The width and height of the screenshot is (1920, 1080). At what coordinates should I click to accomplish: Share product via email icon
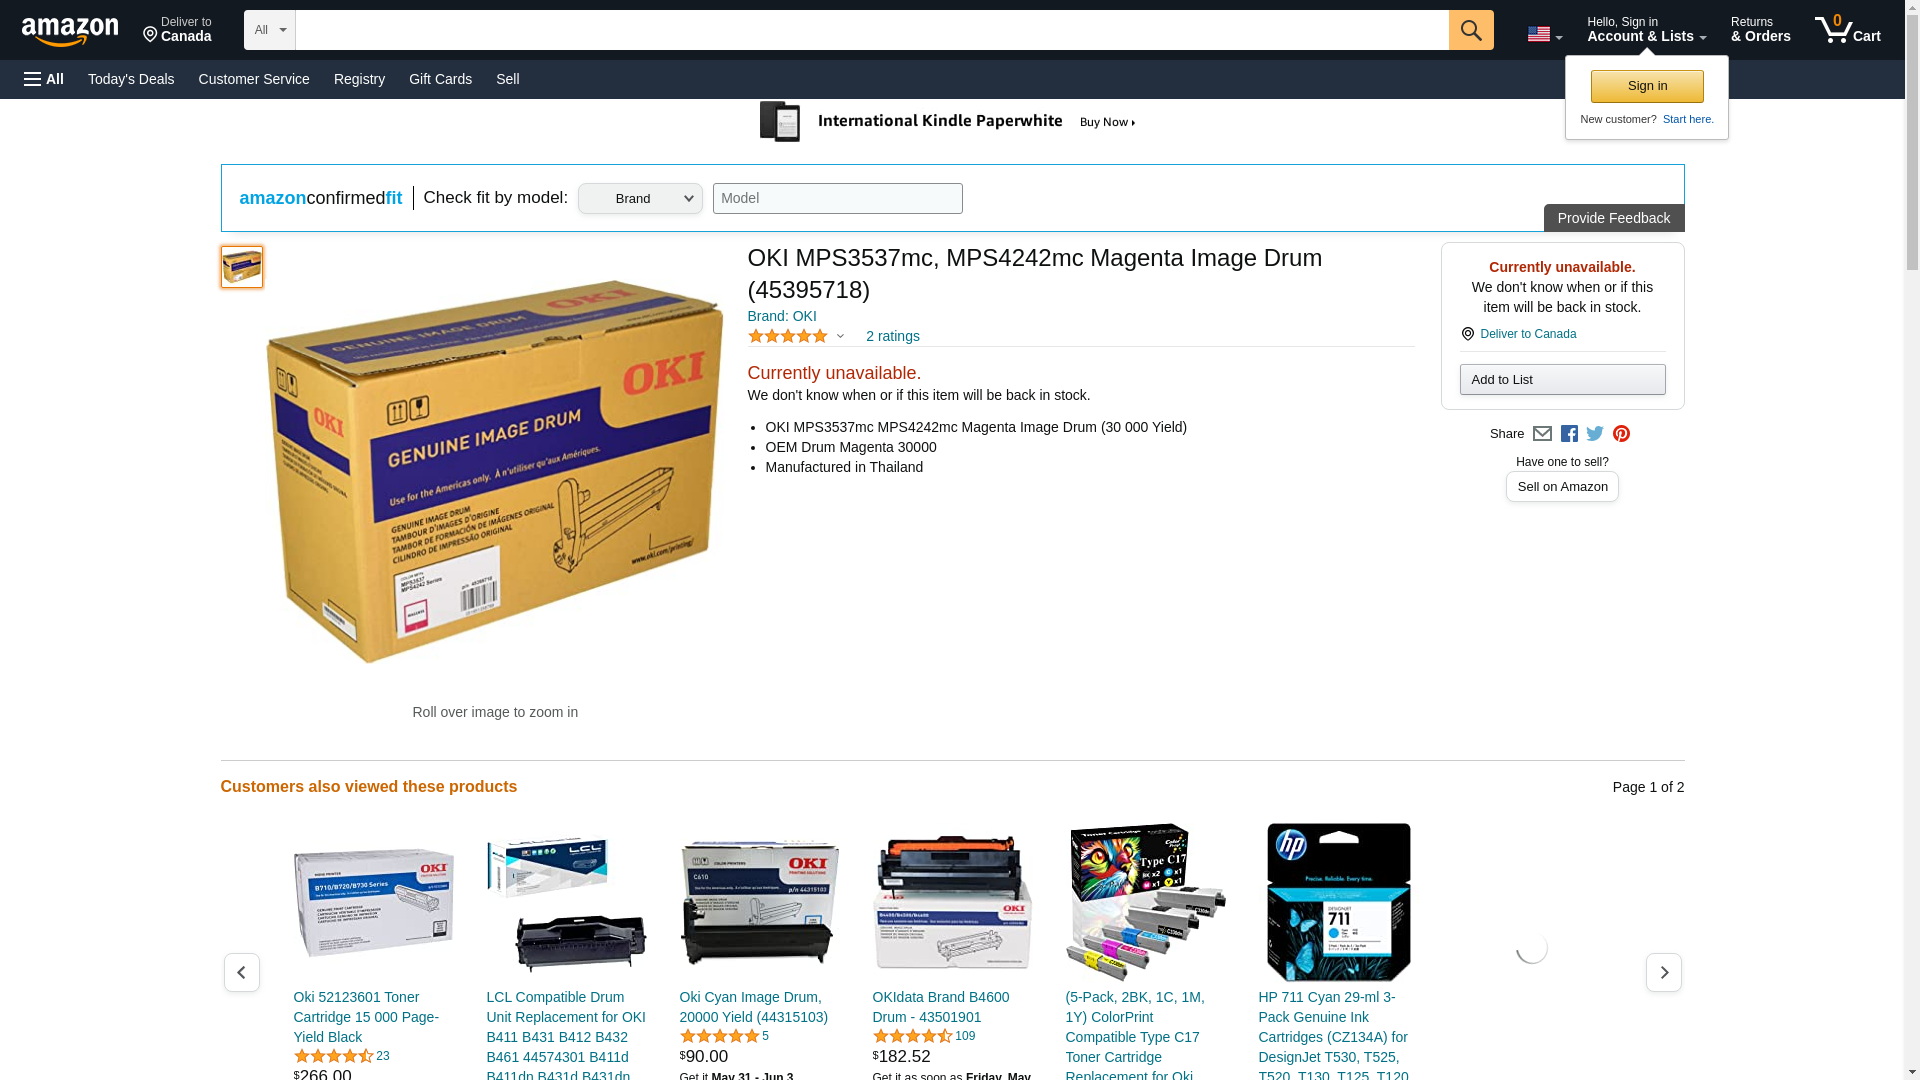click(x=1542, y=434)
